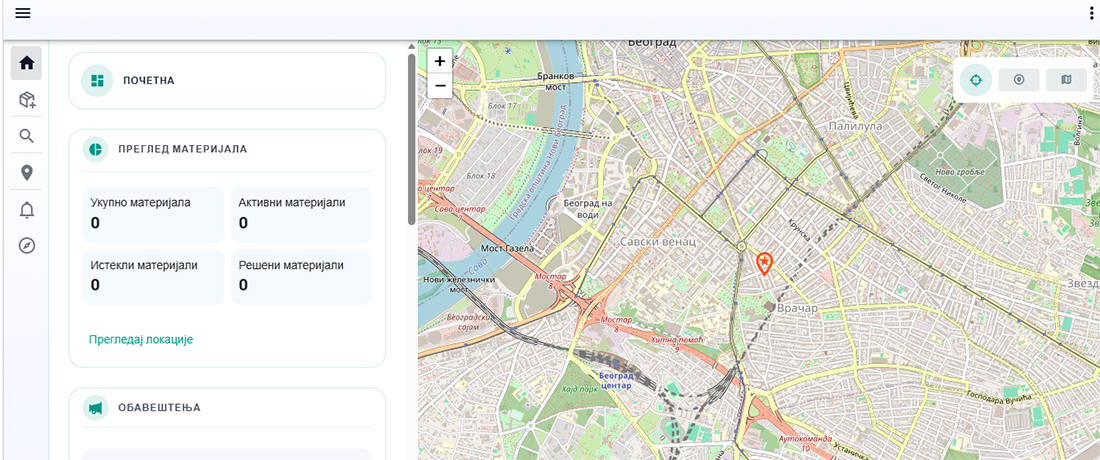Zoom out on the map
1100x460 pixels.
(440, 86)
